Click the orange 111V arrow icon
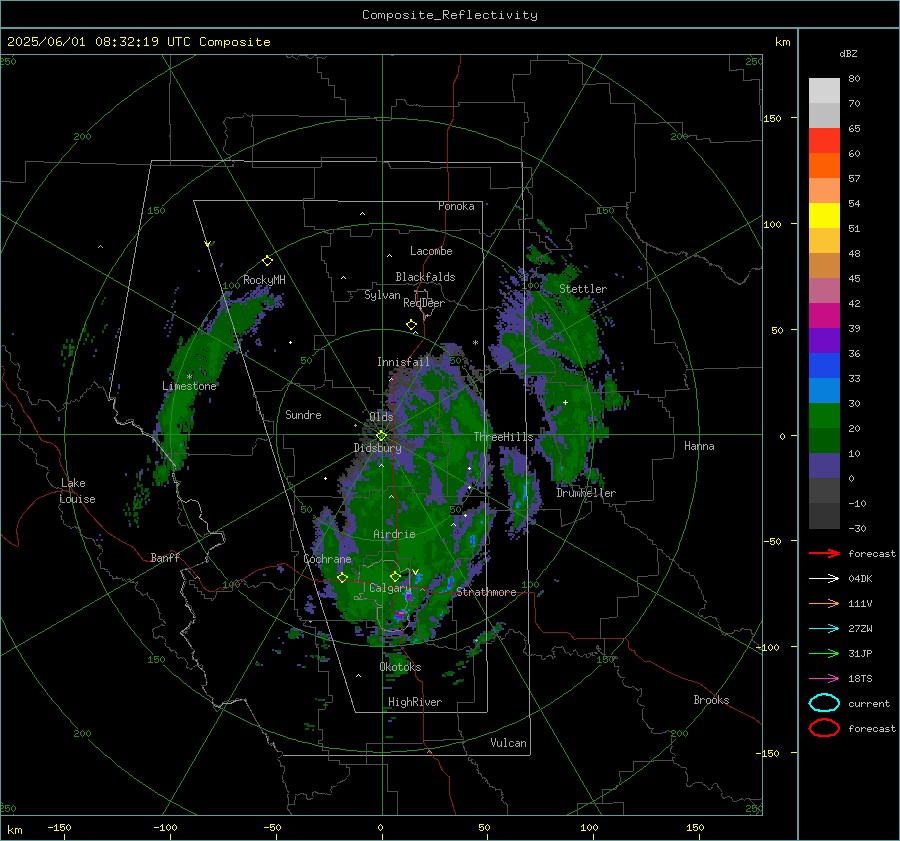The width and height of the screenshot is (900, 841). (x=824, y=603)
